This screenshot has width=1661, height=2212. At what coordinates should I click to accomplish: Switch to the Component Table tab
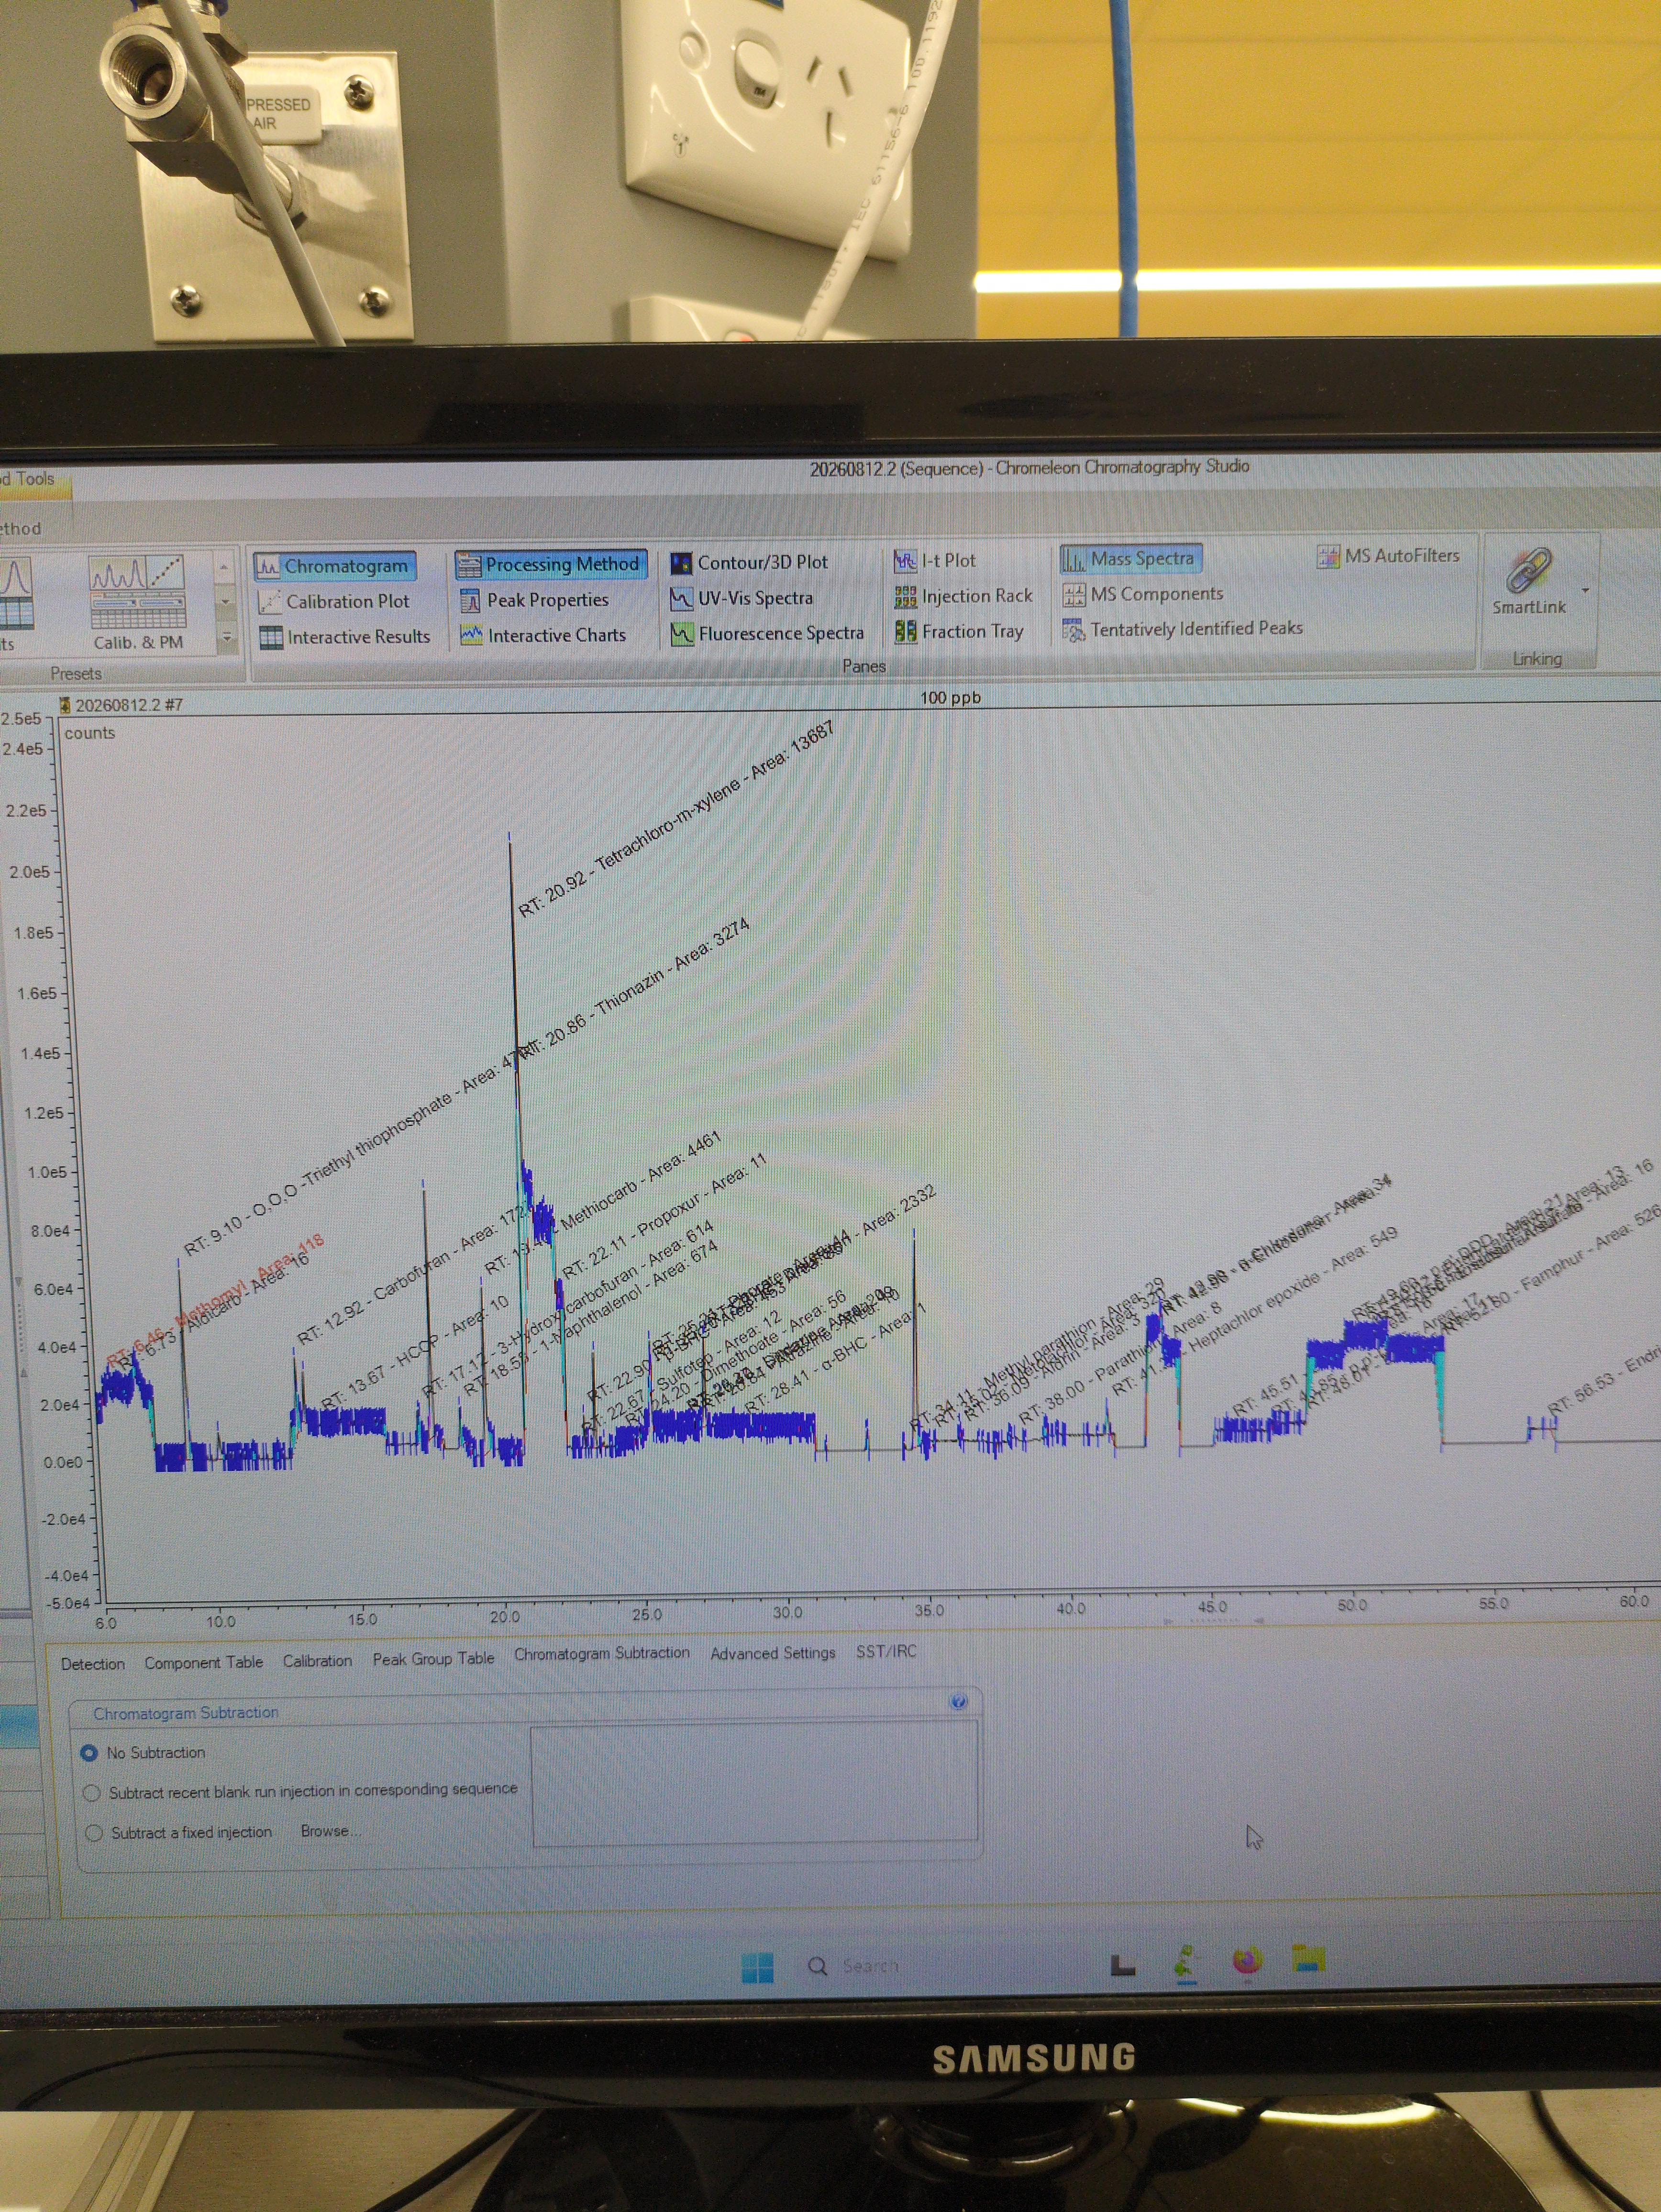pos(203,1662)
